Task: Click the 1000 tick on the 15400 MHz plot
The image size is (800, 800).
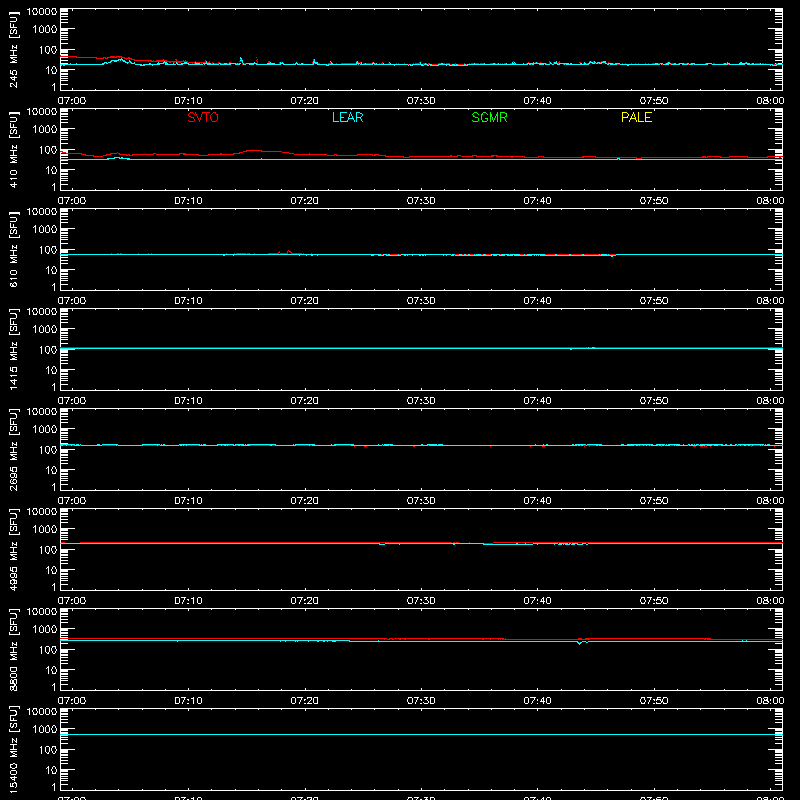Action: [45, 730]
